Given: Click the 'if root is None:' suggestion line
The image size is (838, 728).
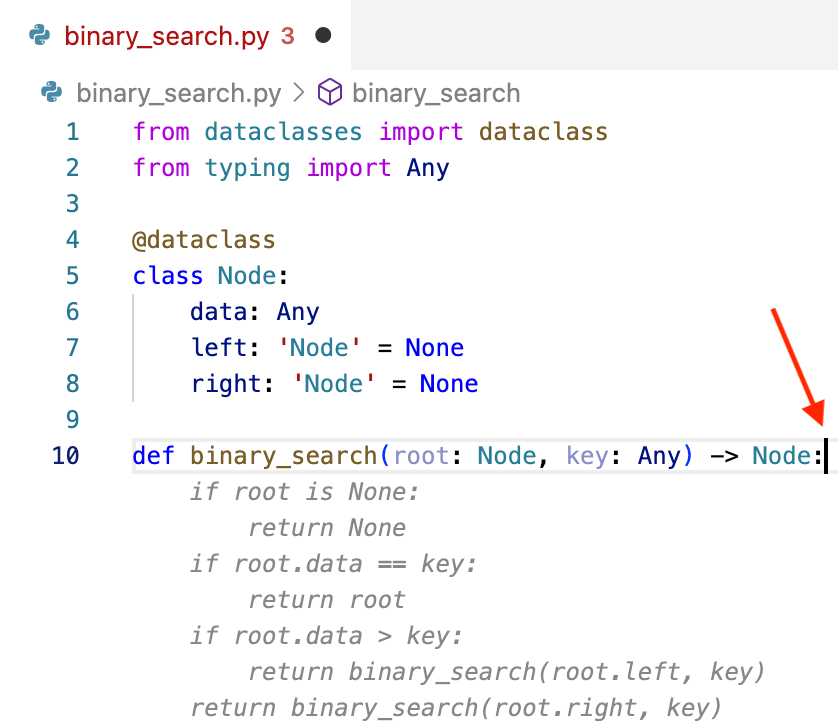Looking at the screenshot, I should 304,492.
